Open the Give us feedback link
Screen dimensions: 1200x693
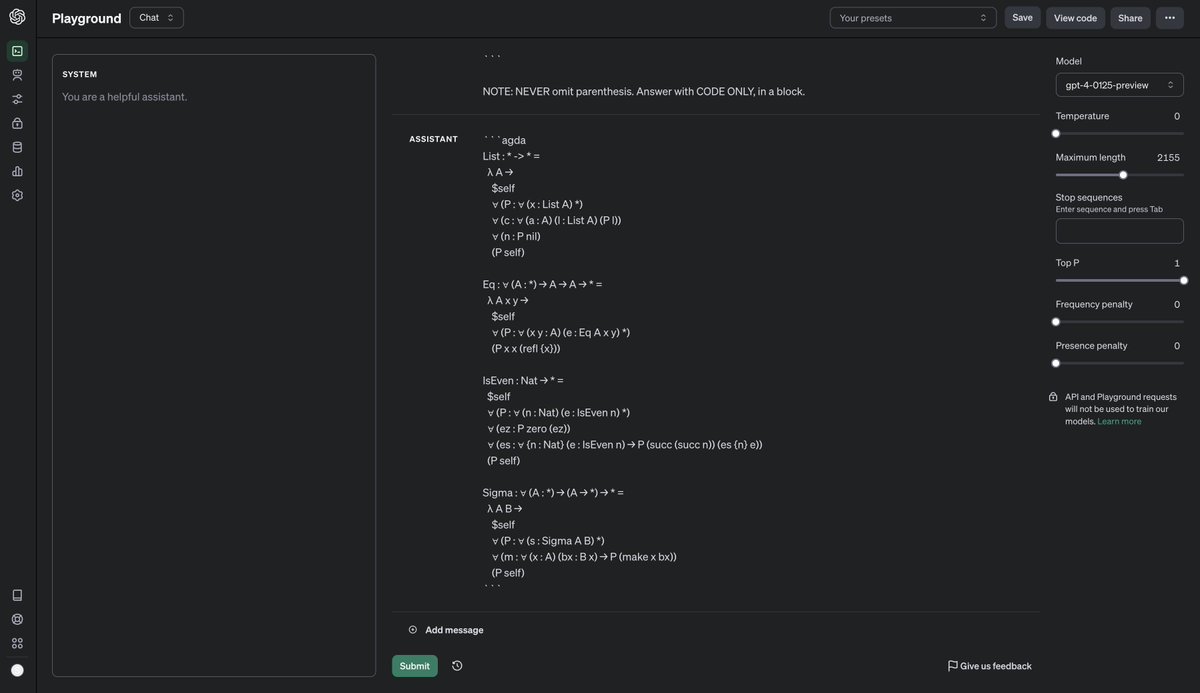(x=990, y=666)
